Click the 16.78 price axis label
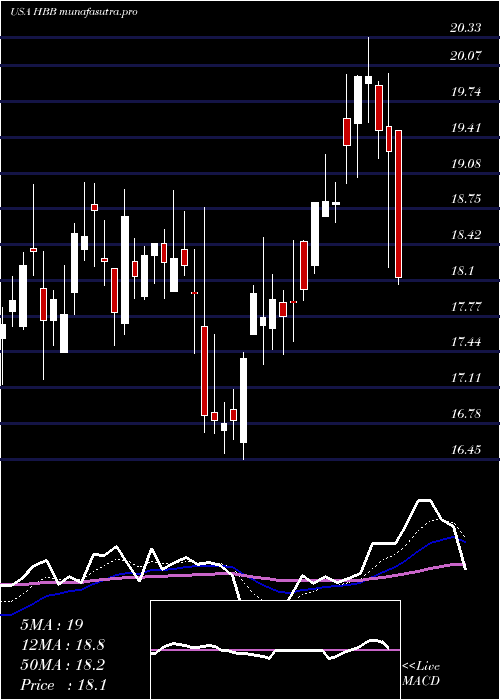 (x=466, y=414)
